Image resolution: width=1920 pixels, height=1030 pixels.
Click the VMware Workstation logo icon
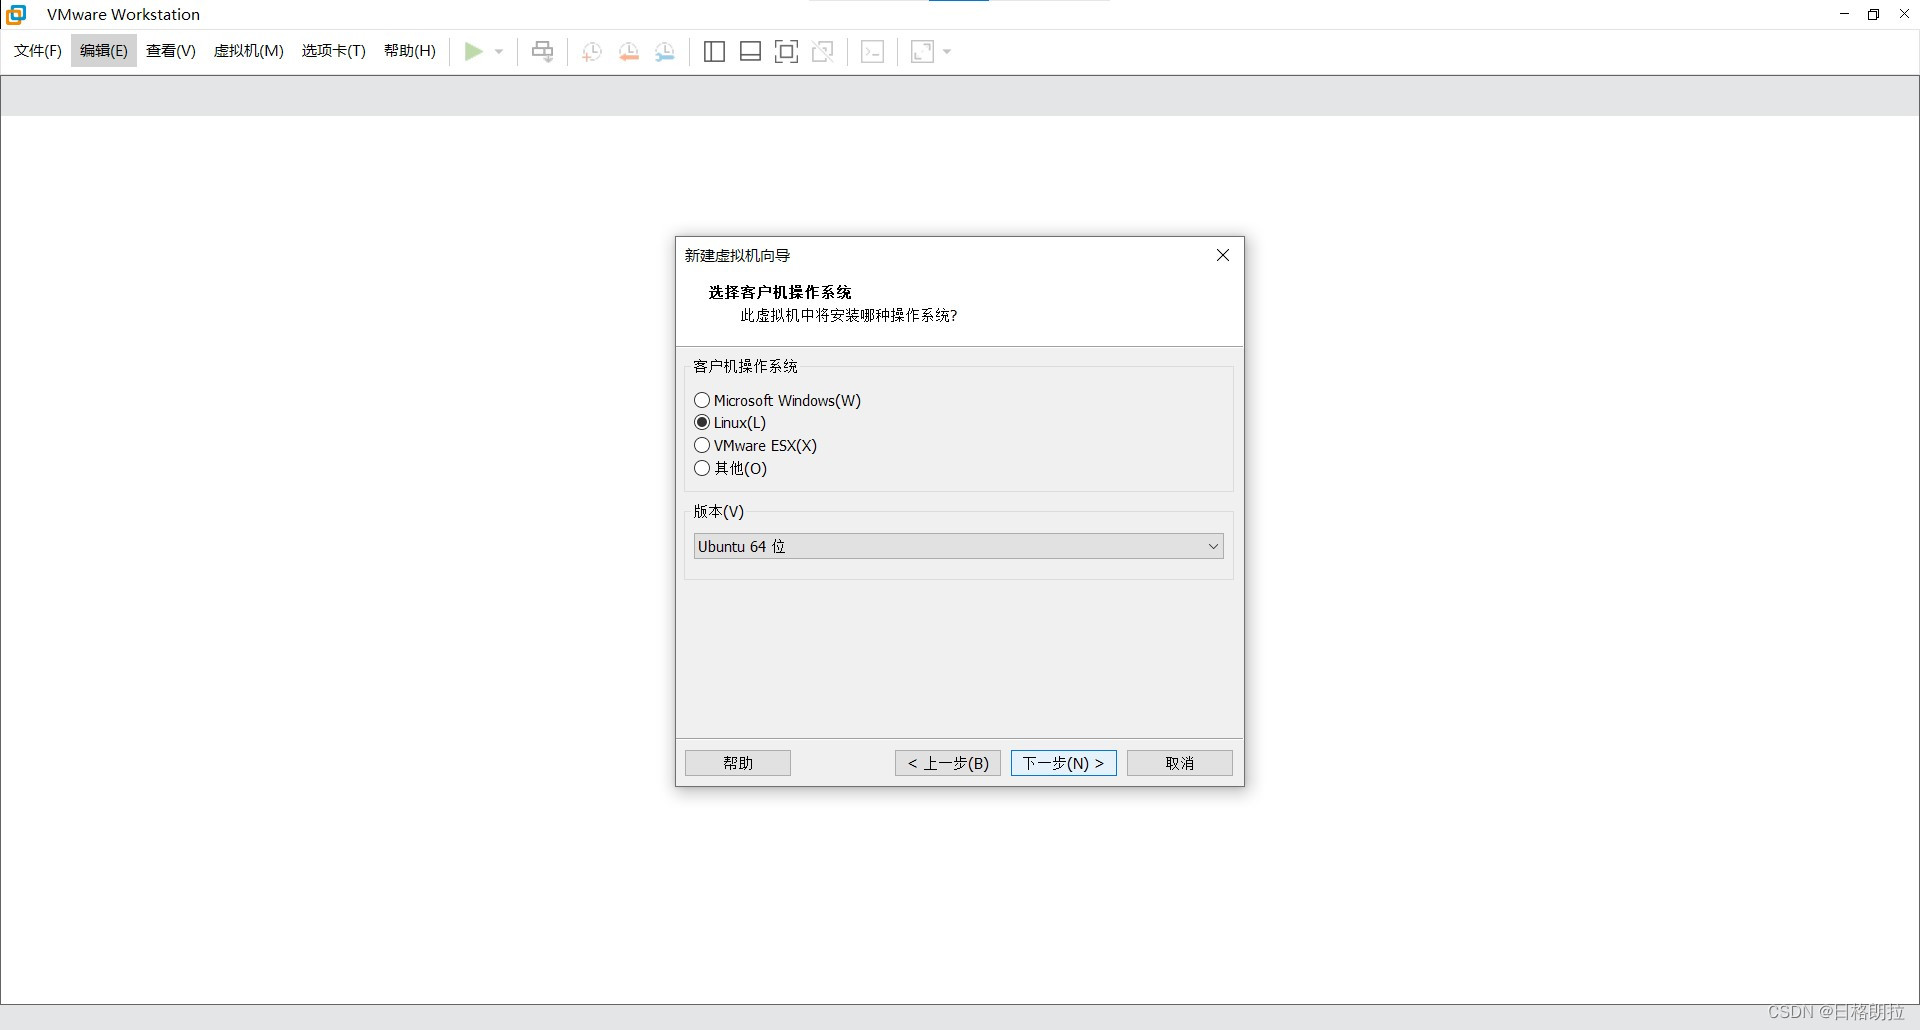(16, 14)
